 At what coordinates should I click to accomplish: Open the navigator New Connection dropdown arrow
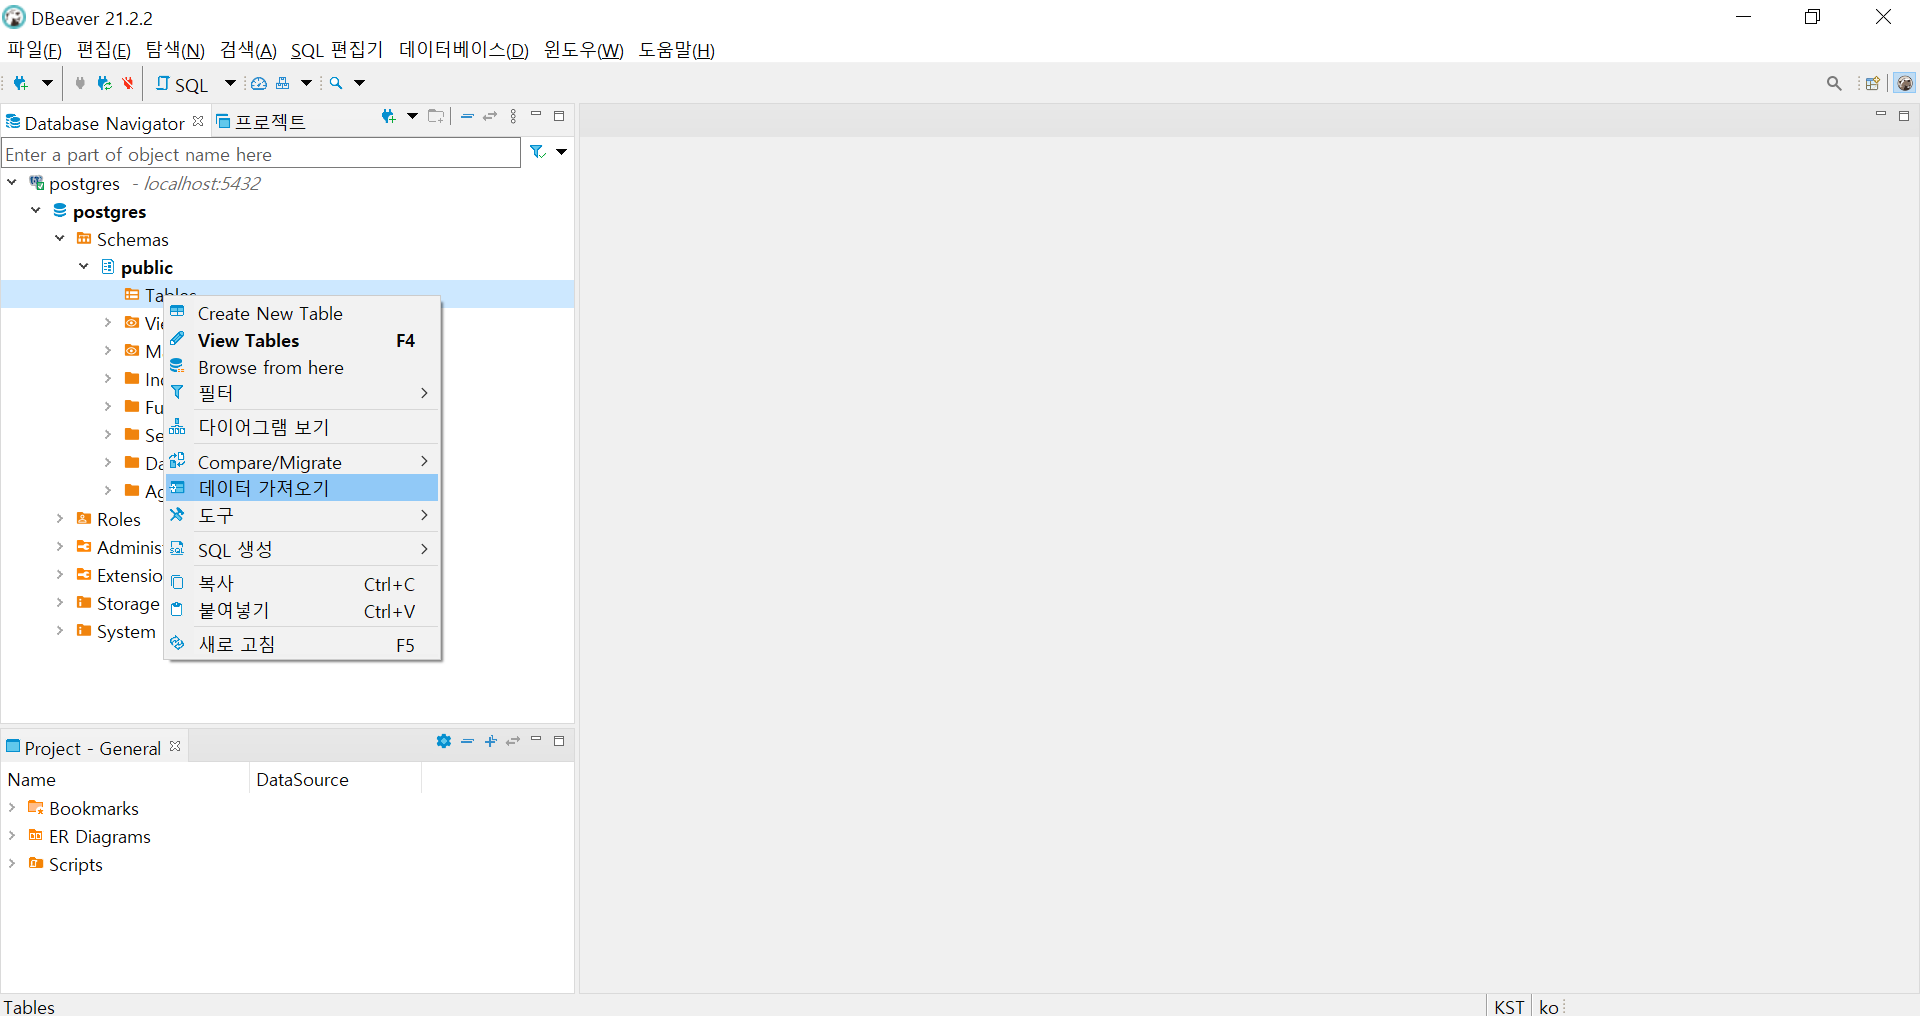(x=412, y=117)
